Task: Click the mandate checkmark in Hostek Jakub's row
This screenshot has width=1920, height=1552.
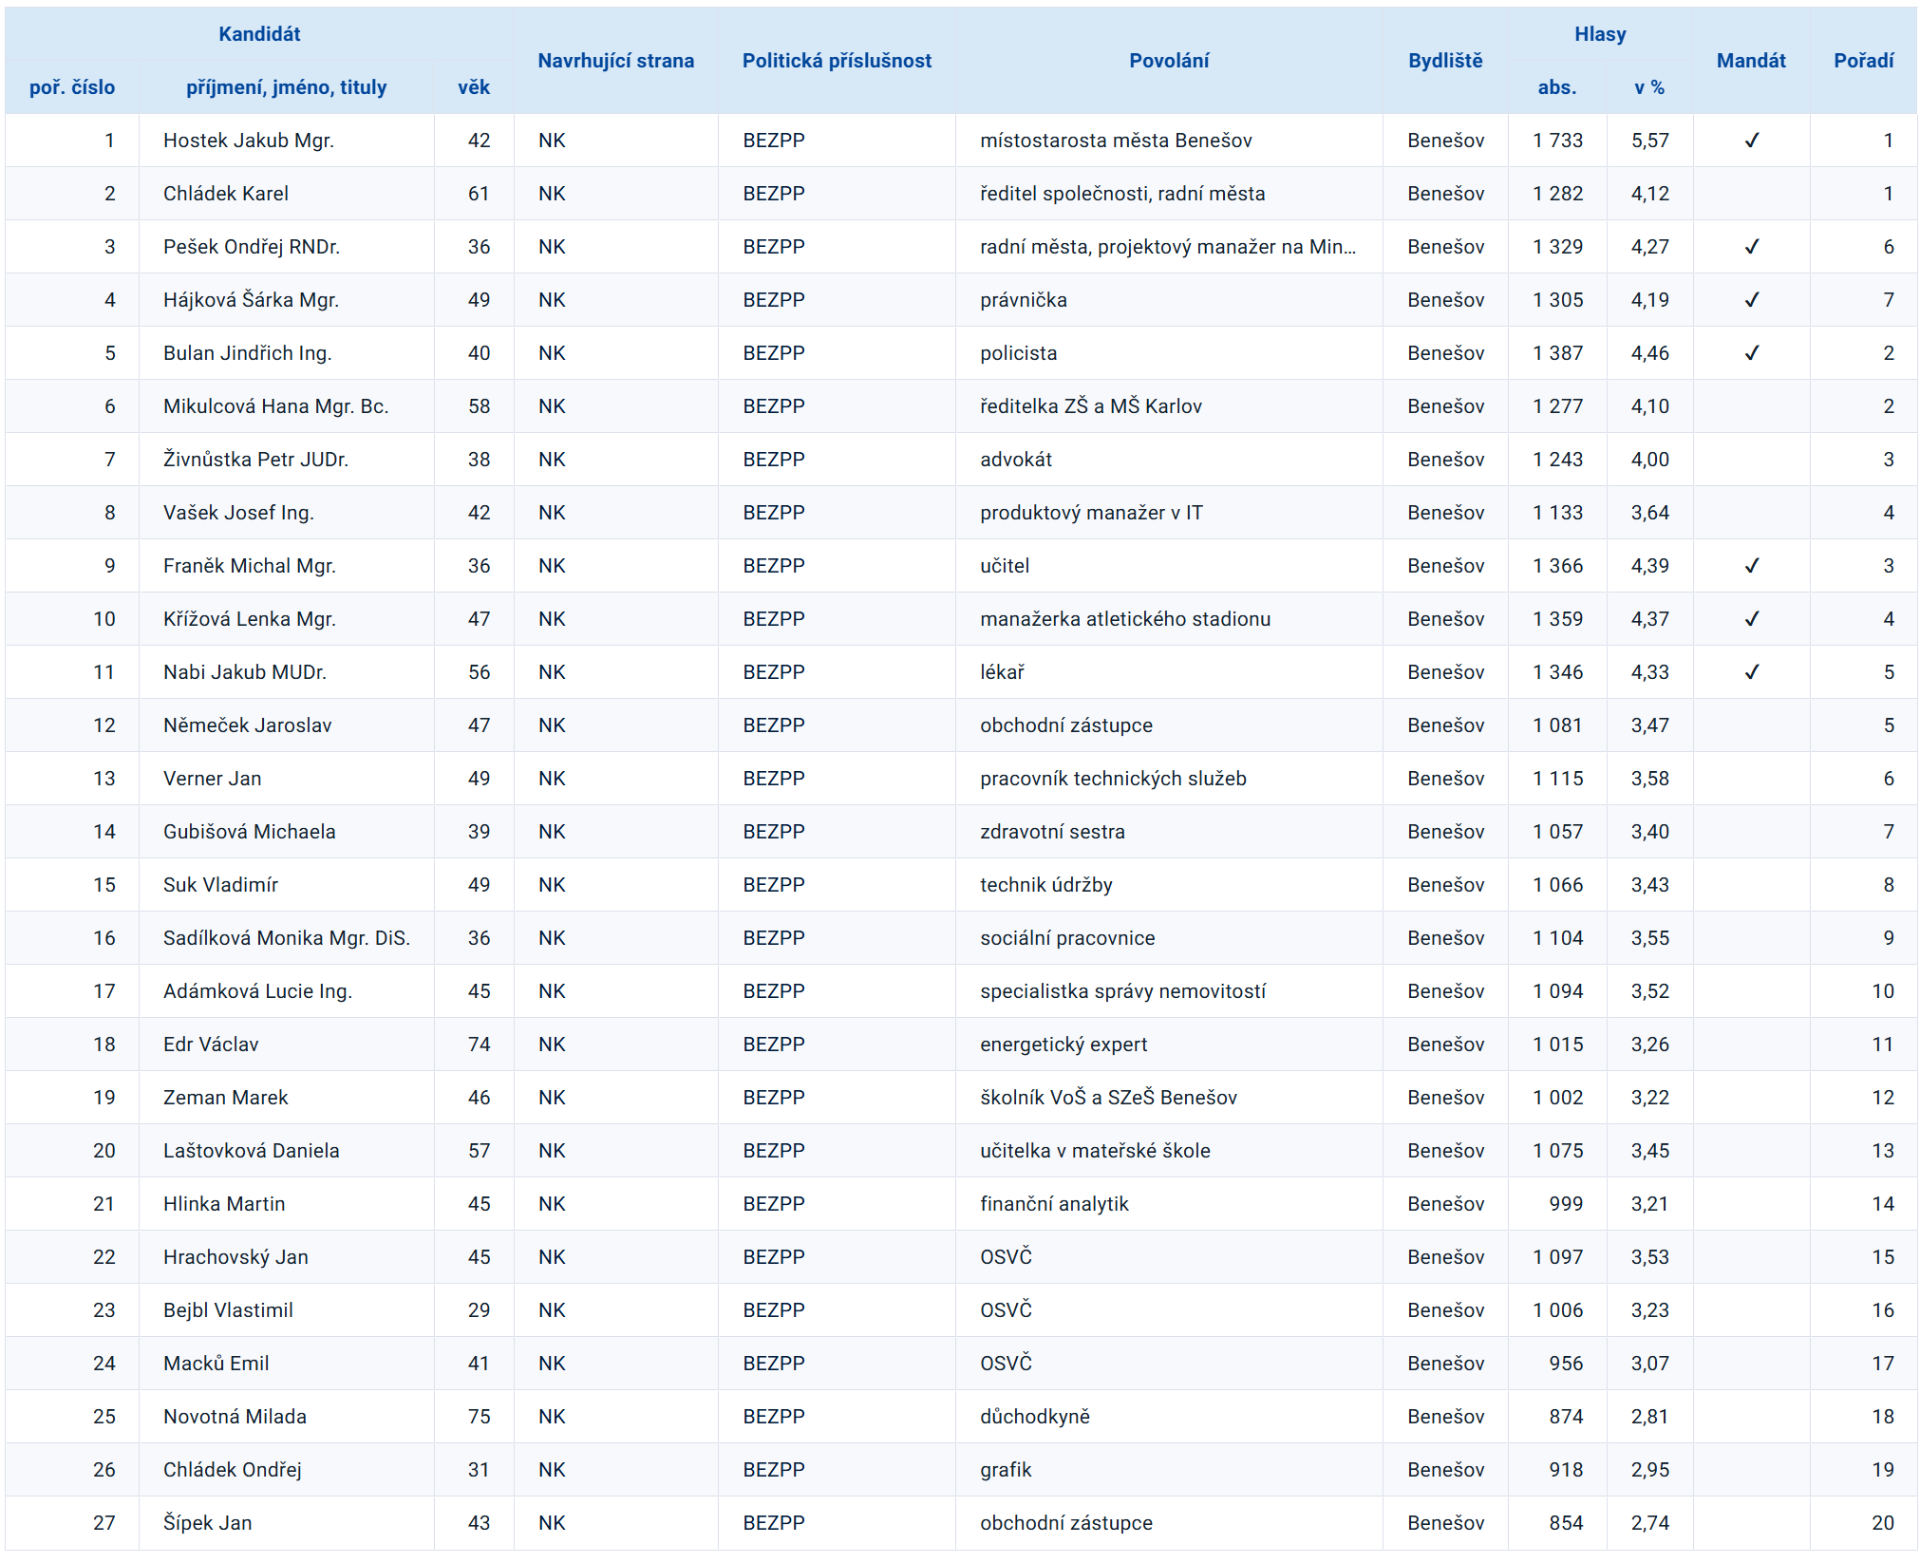Action: click(x=1750, y=141)
